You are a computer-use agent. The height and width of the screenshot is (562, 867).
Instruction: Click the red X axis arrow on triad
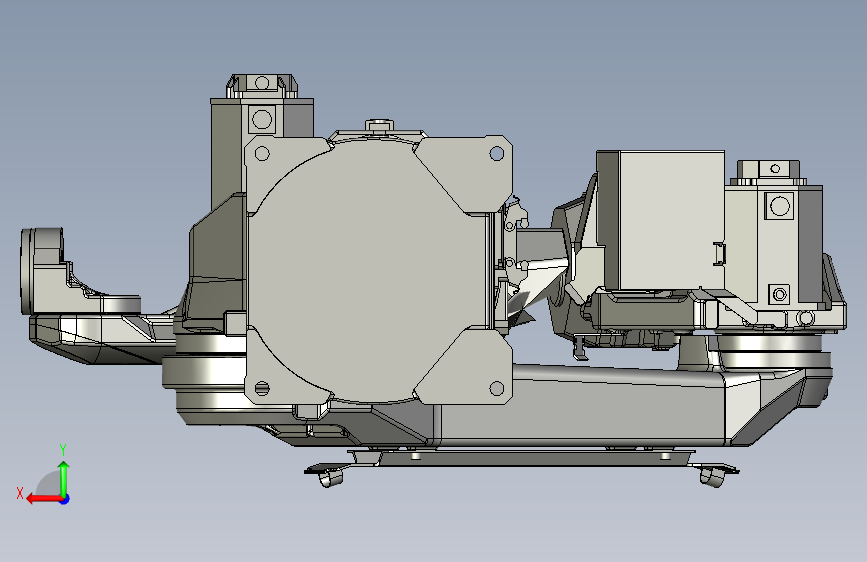click(43, 499)
